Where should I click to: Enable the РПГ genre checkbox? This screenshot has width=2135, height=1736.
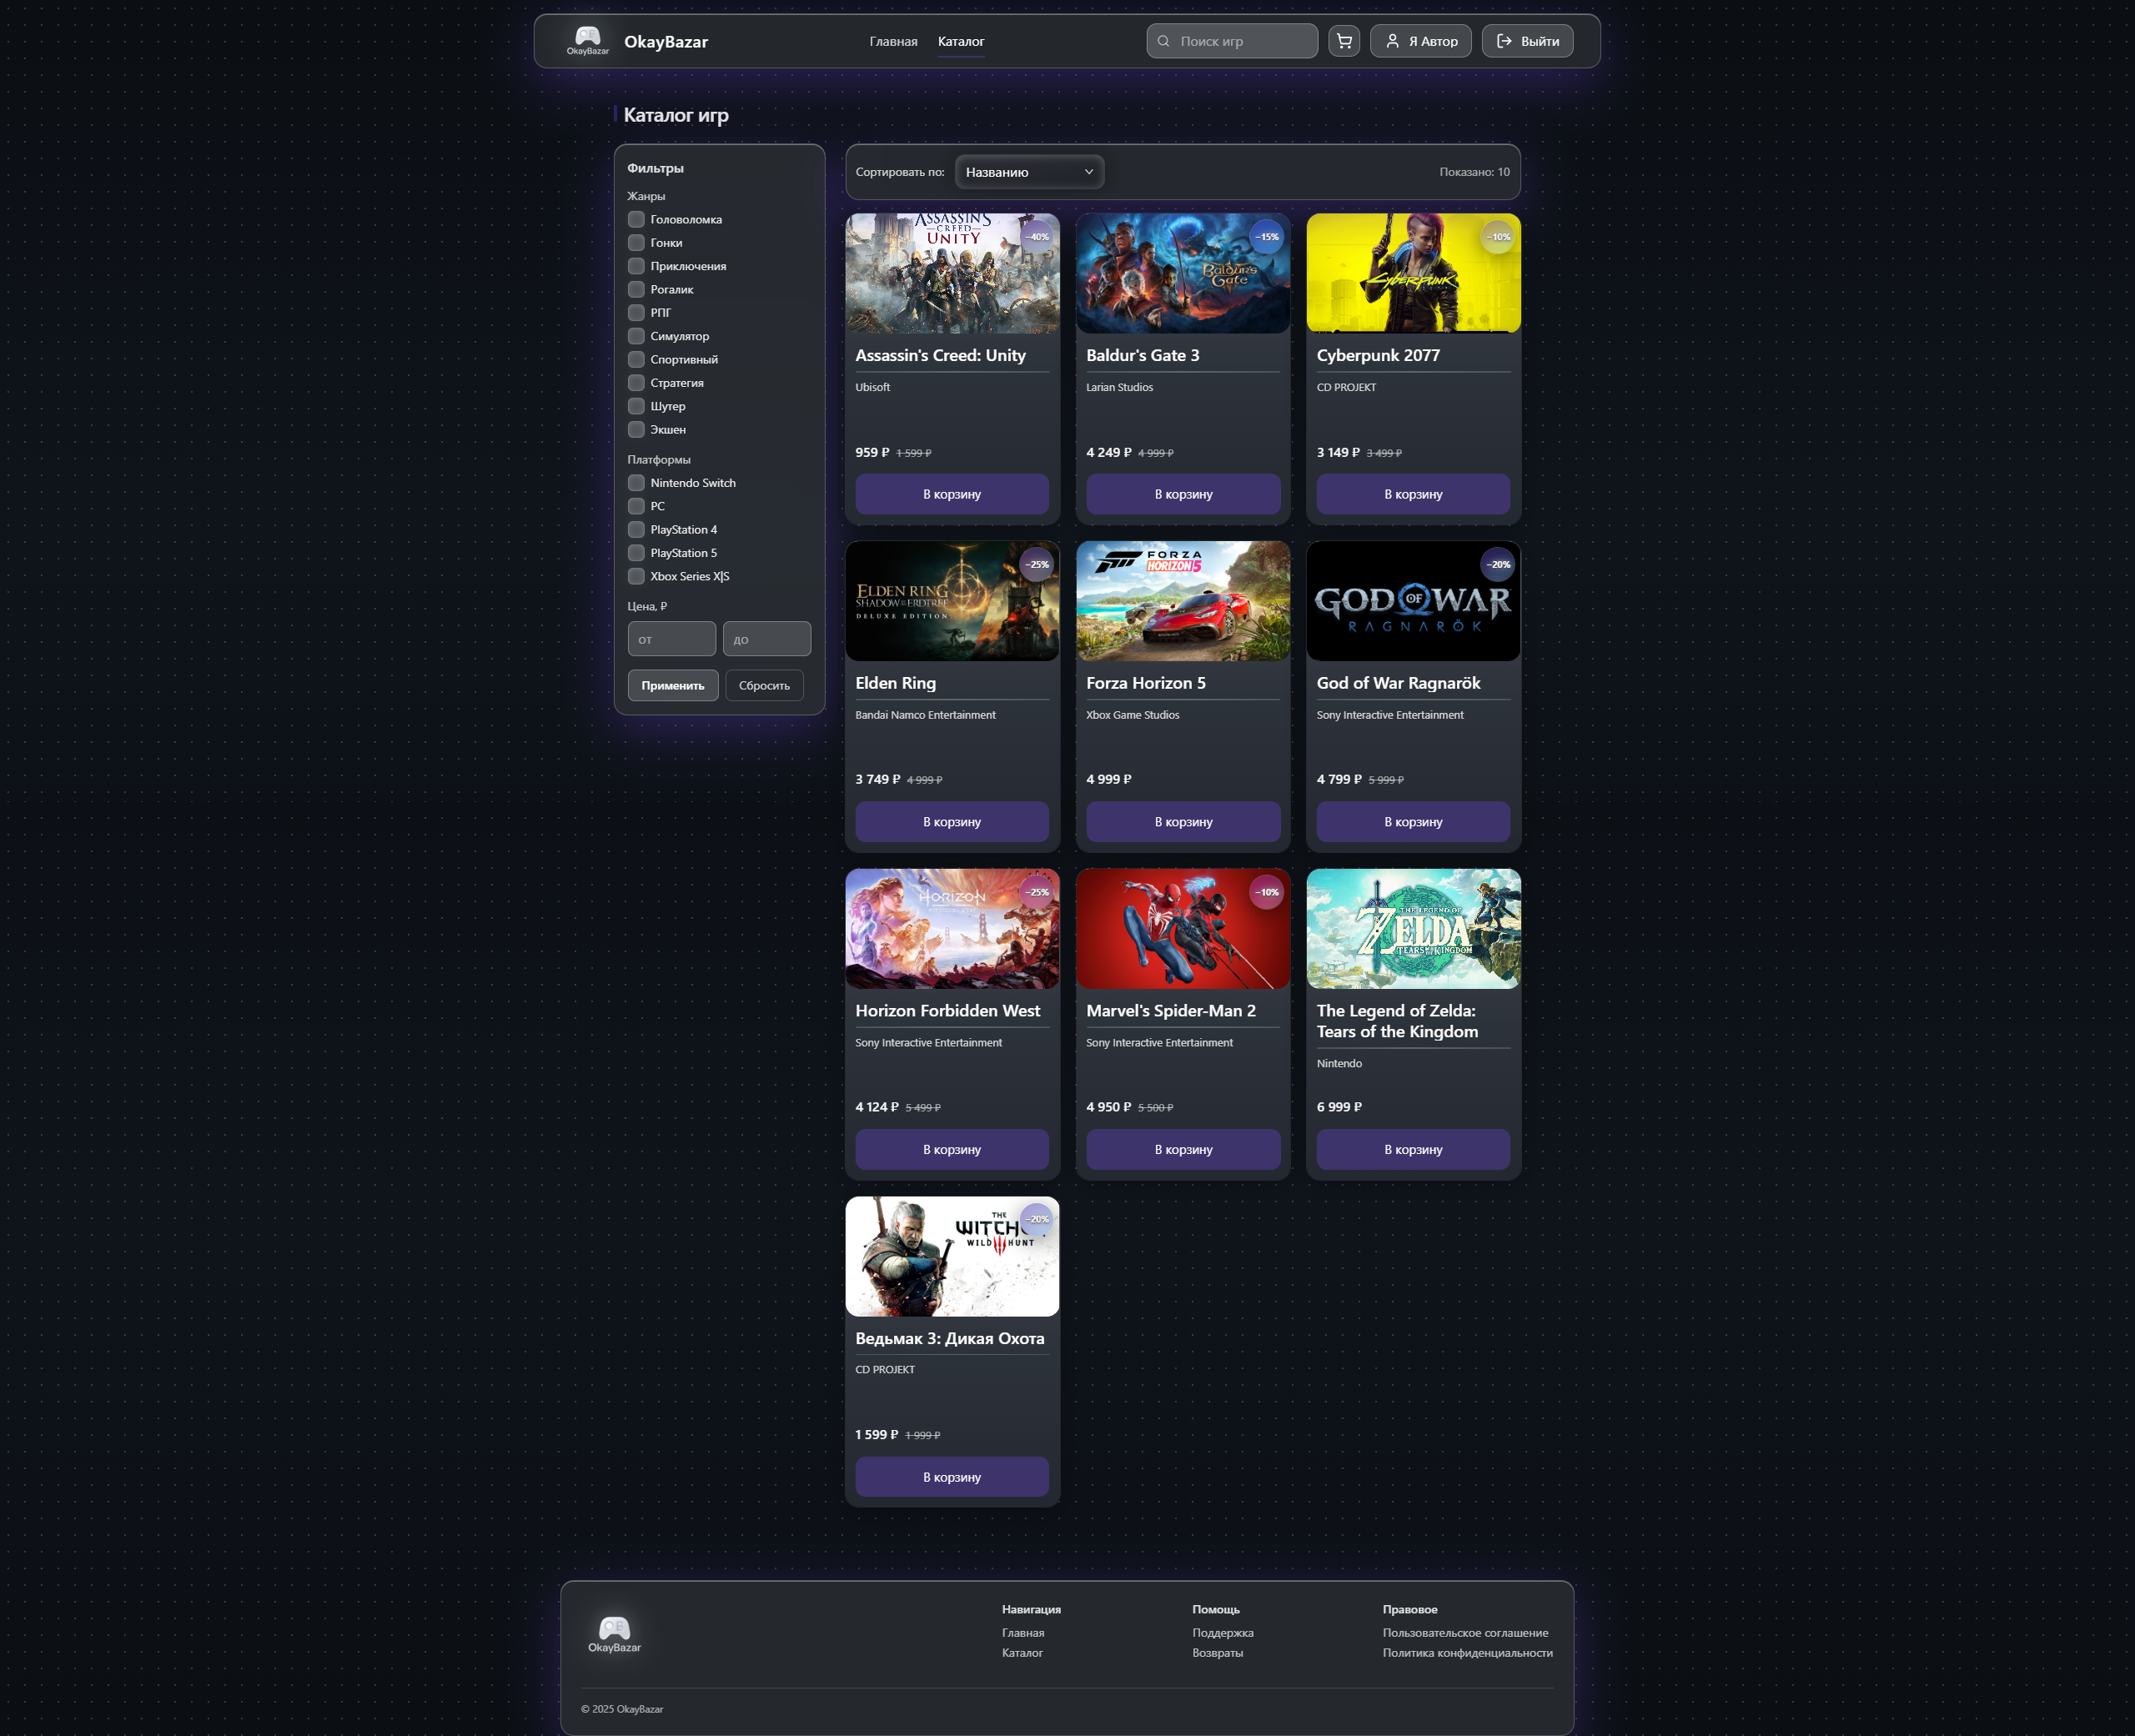click(x=636, y=313)
